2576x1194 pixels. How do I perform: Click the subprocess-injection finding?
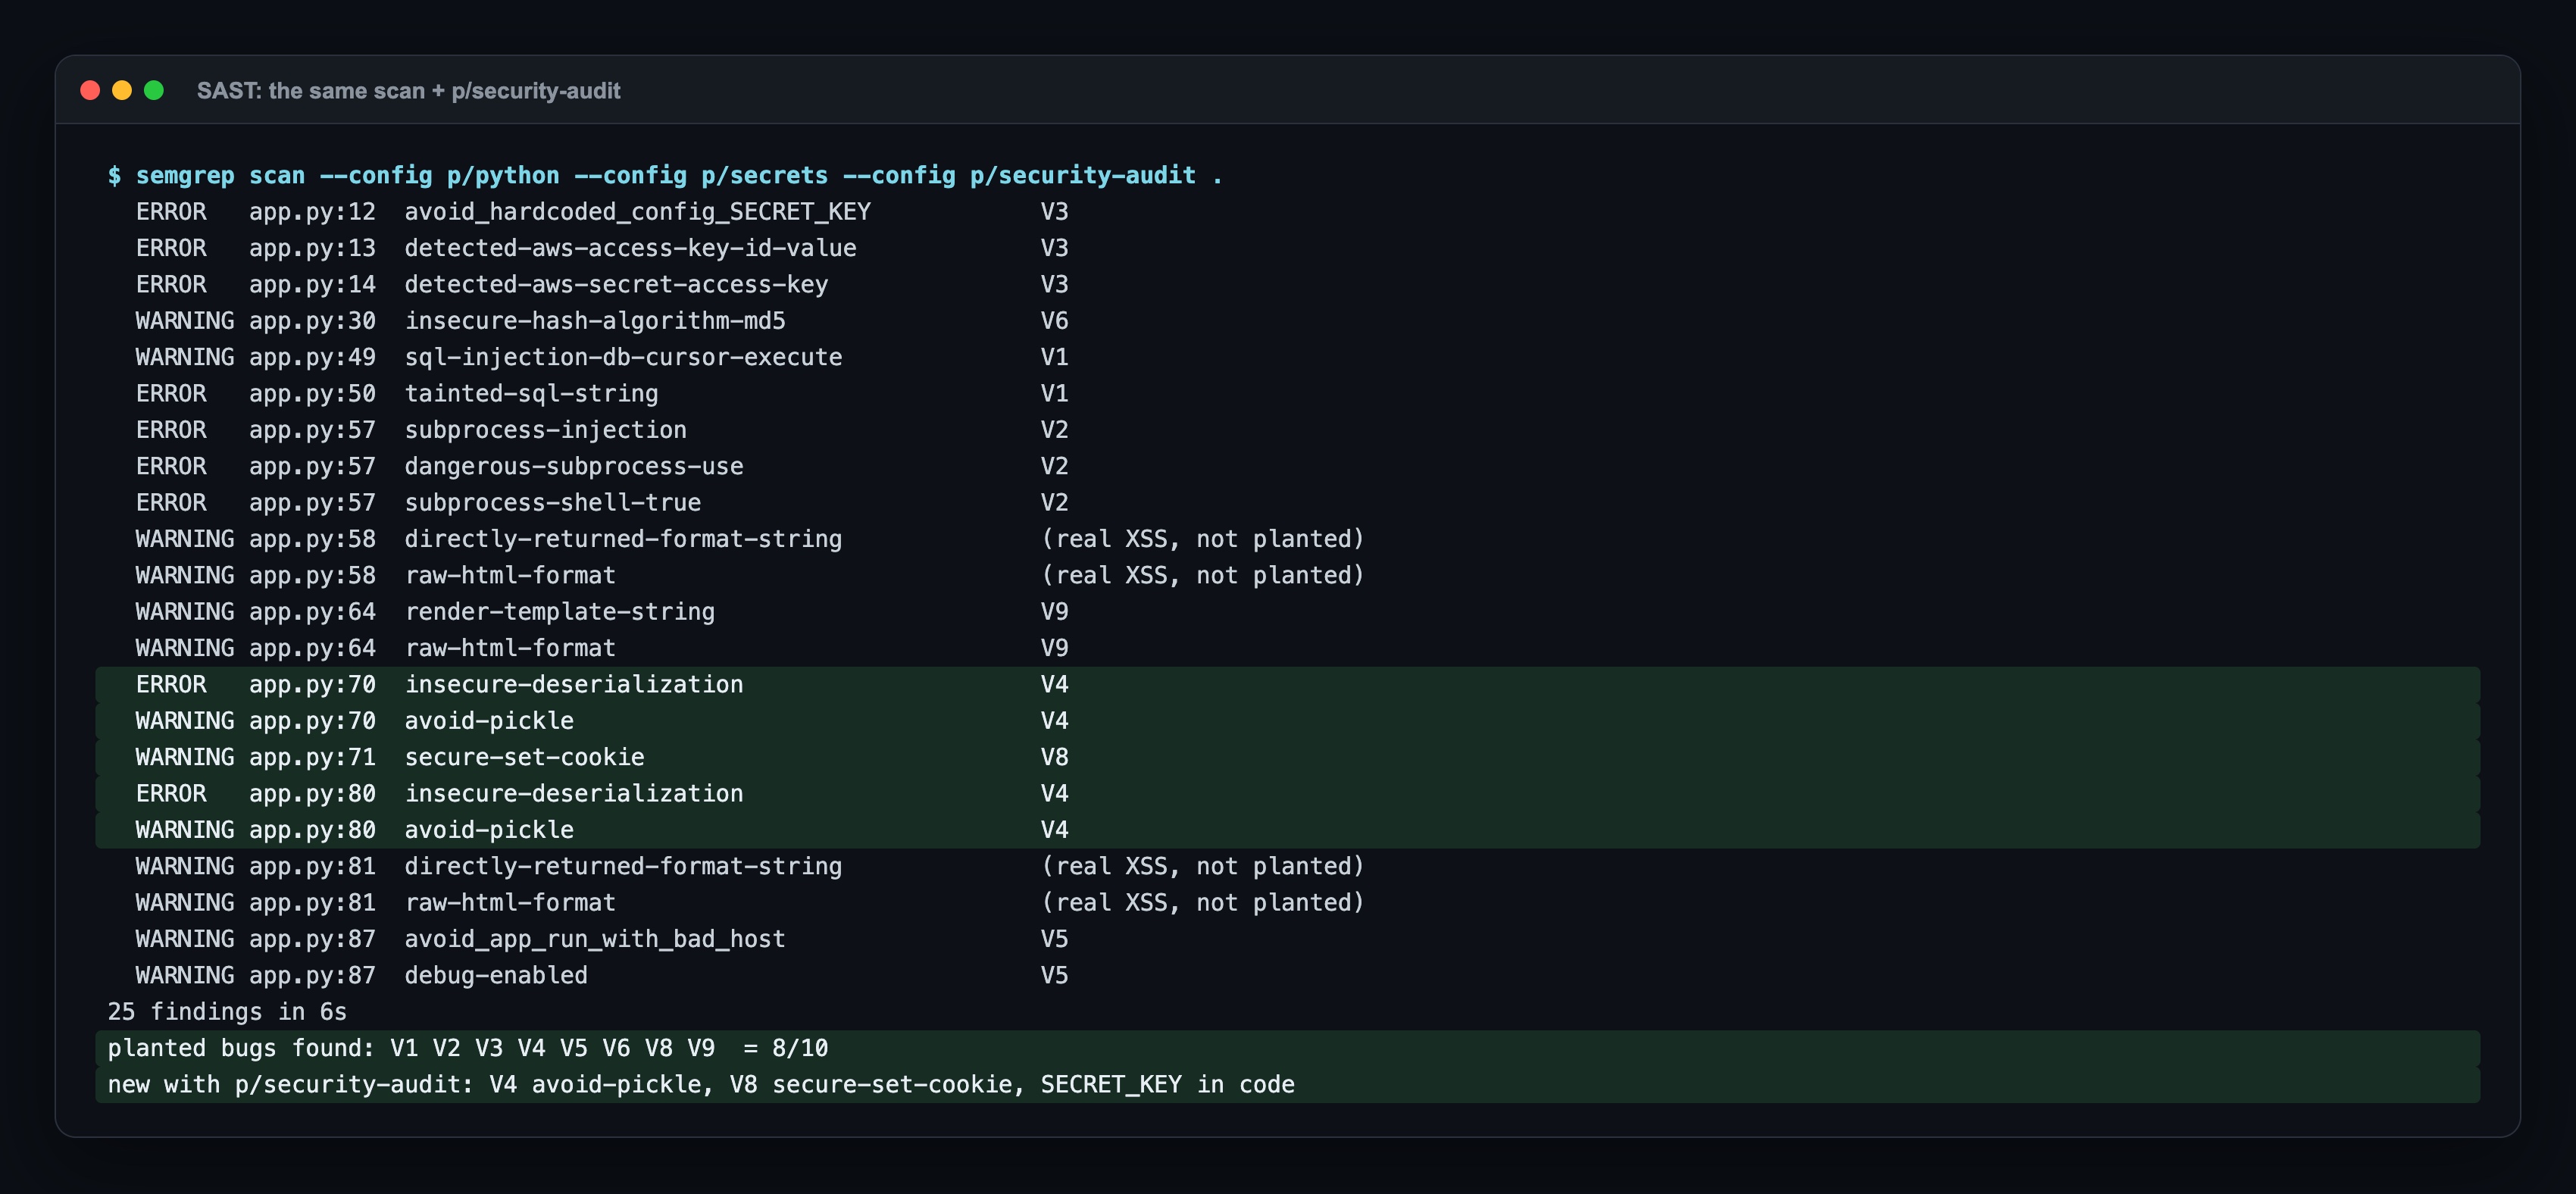coord(545,430)
